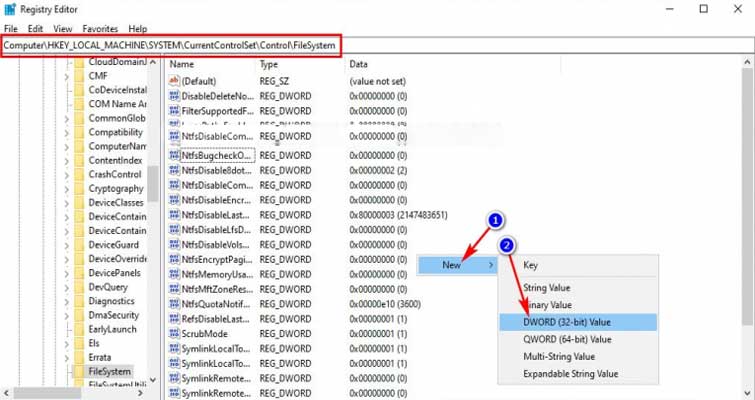
Task: Expand the CMF tree node chevron
Action: pyautogui.click(x=67, y=76)
